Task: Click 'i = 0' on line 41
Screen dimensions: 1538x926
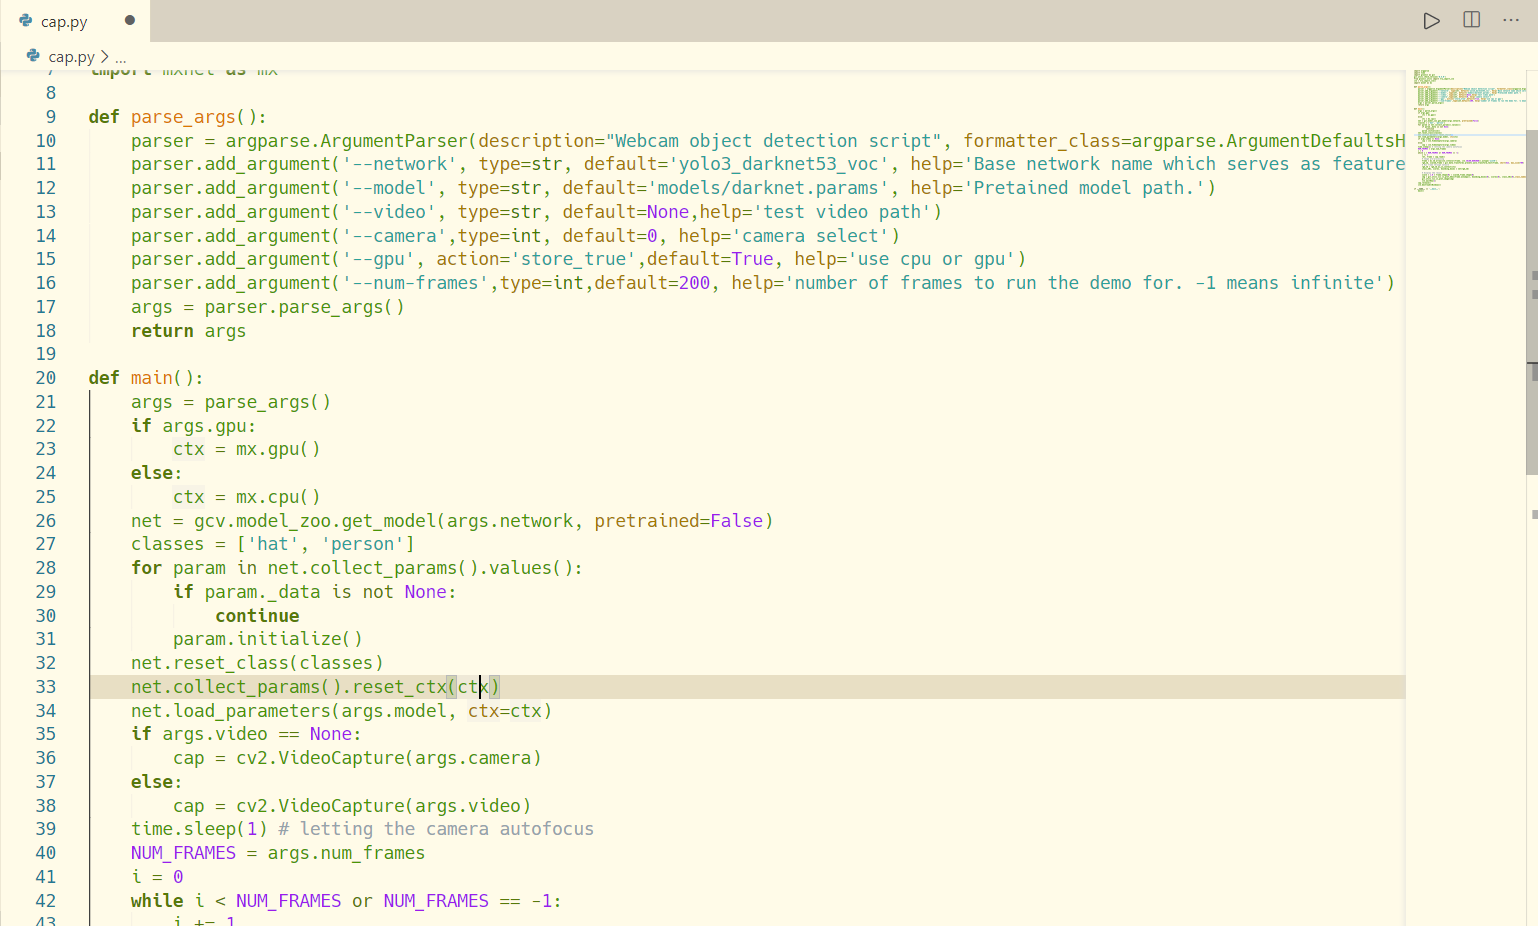Action: click(x=157, y=877)
